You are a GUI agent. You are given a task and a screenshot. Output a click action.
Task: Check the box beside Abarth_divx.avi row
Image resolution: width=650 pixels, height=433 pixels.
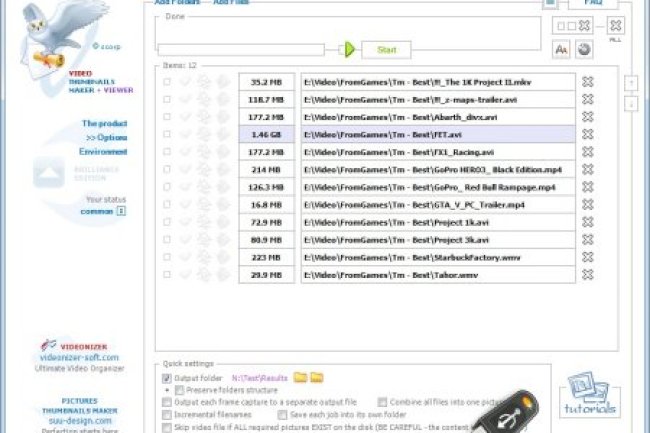pos(168,117)
